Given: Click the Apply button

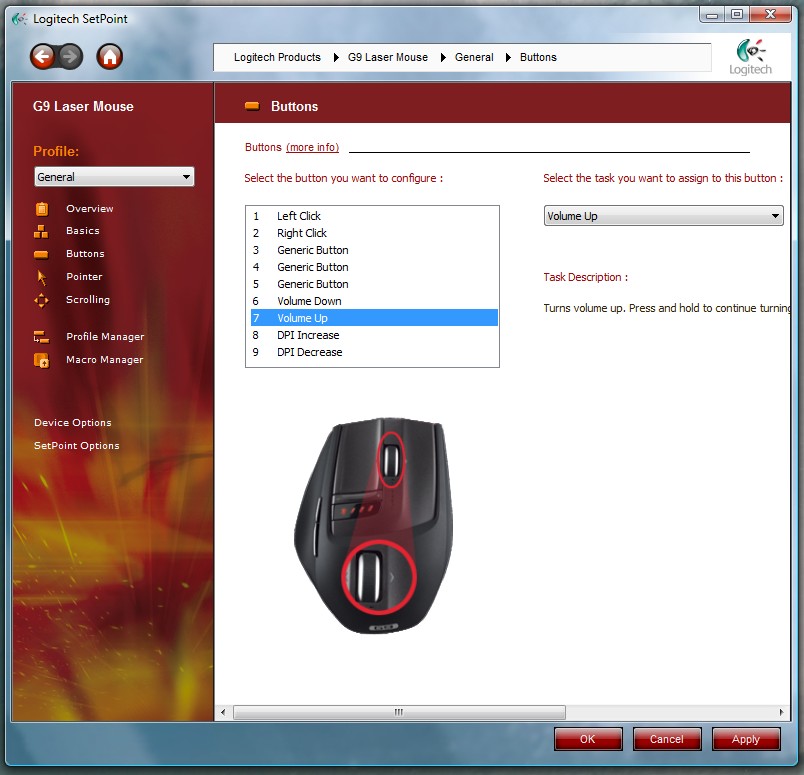Looking at the screenshot, I should tap(746, 739).
